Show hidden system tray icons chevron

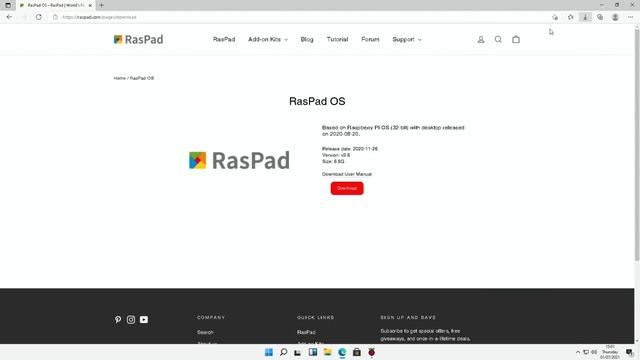coord(578,352)
